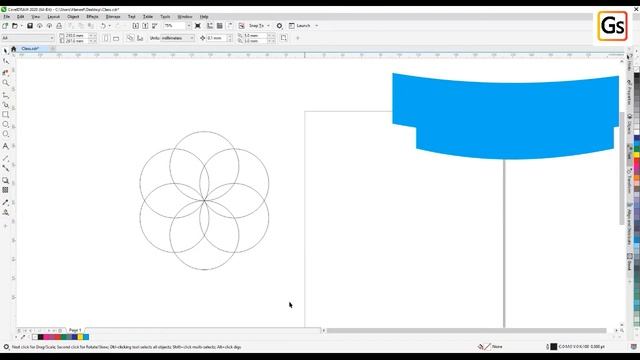The width and height of the screenshot is (640, 360).
Task: Click the Open folder icon
Action: click(x=15, y=26)
